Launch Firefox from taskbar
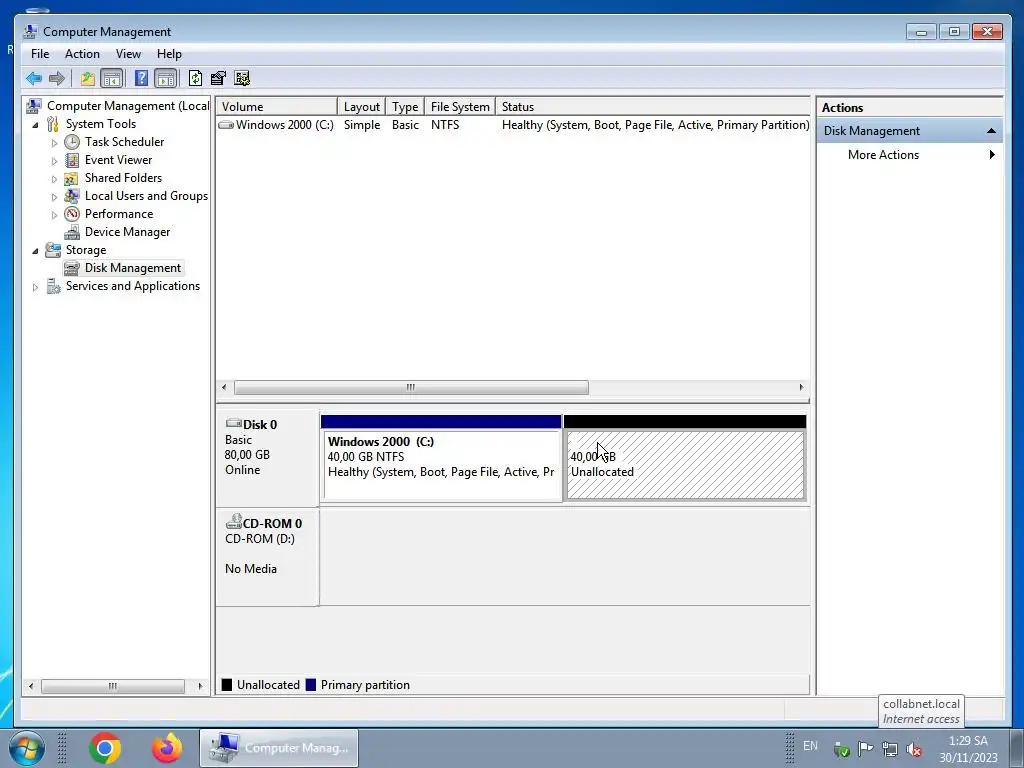Image resolution: width=1024 pixels, height=768 pixels. (167, 748)
